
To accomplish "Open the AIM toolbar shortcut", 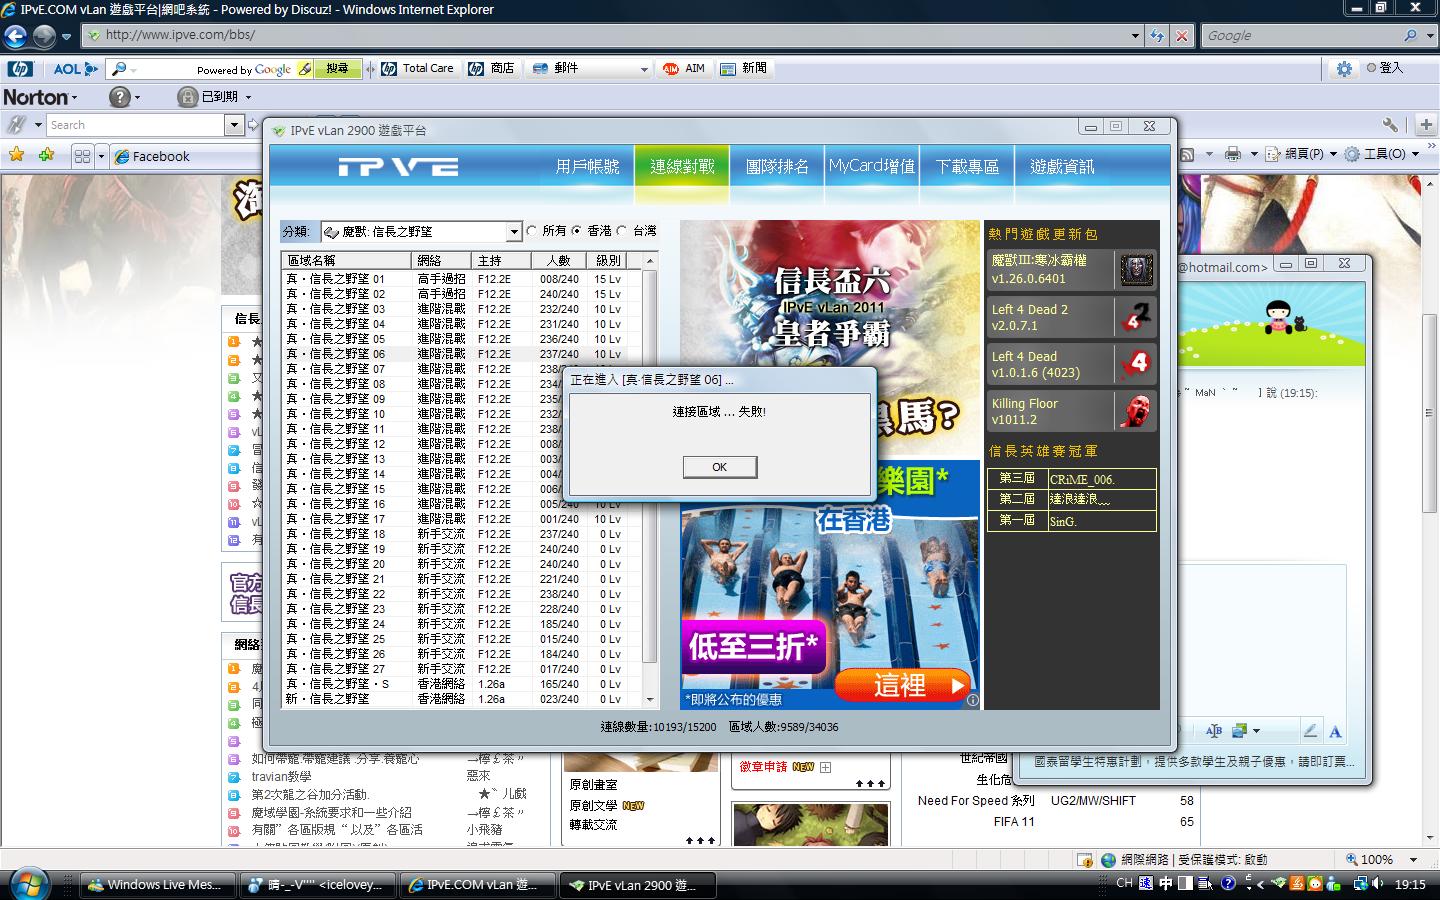I will [685, 69].
